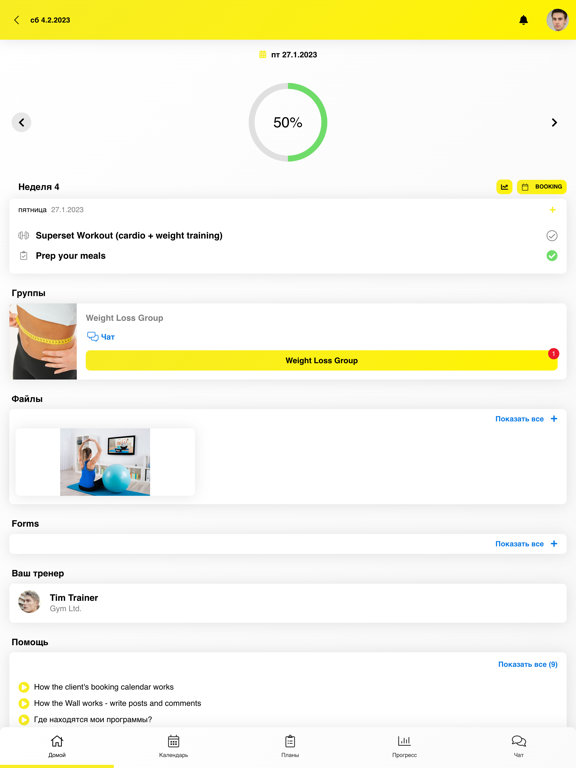Open the 50% daily progress ring
This screenshot has width=576, height=768.
coord(288,122)
